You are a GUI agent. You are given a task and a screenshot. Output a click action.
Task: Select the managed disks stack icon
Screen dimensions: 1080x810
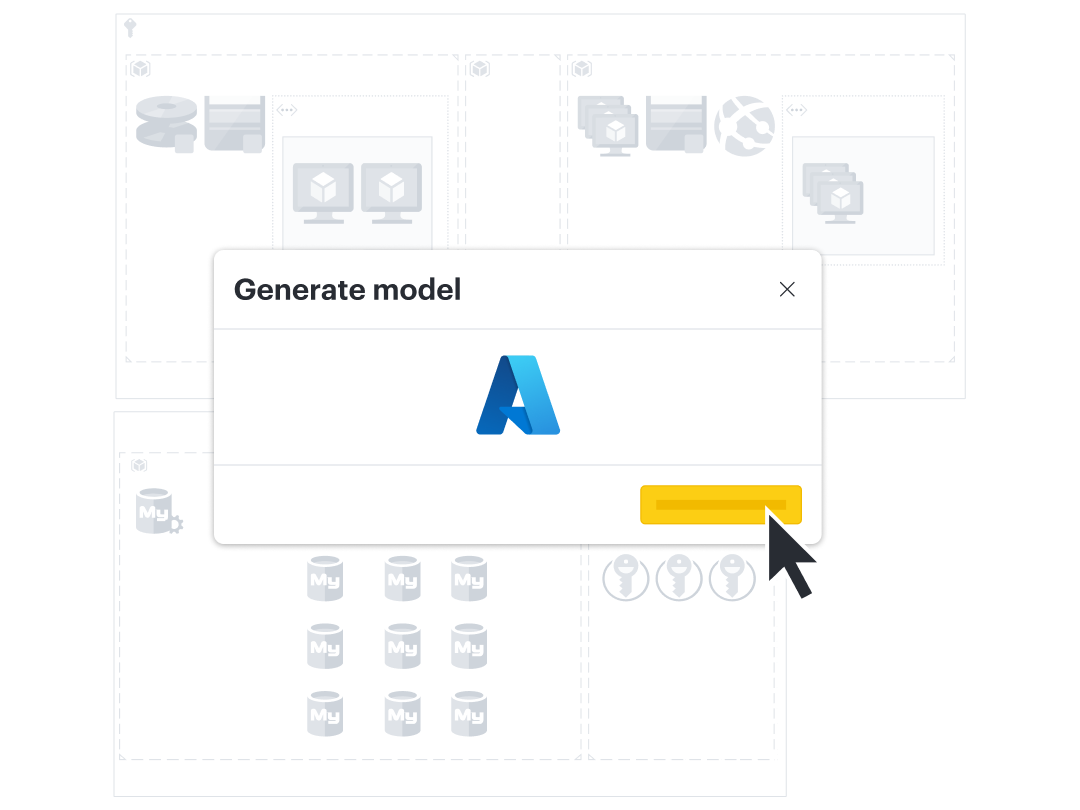point(167,124)
